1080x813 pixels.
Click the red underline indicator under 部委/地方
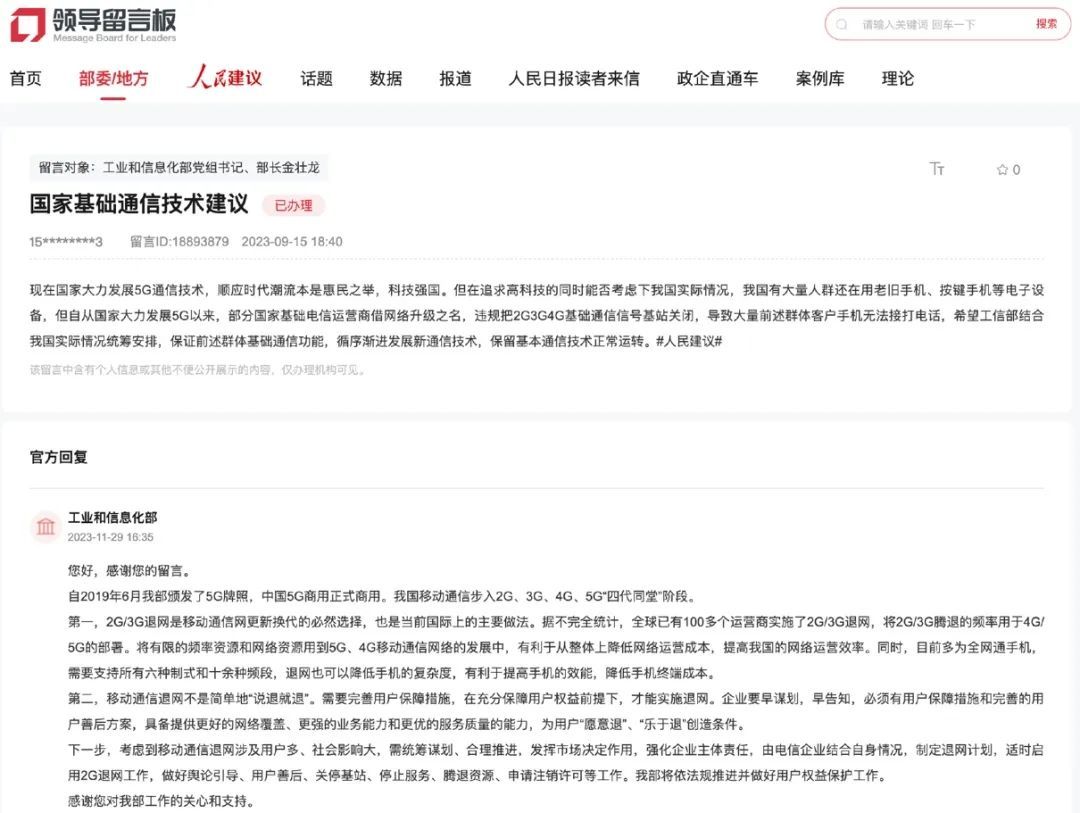click(110, 96)
